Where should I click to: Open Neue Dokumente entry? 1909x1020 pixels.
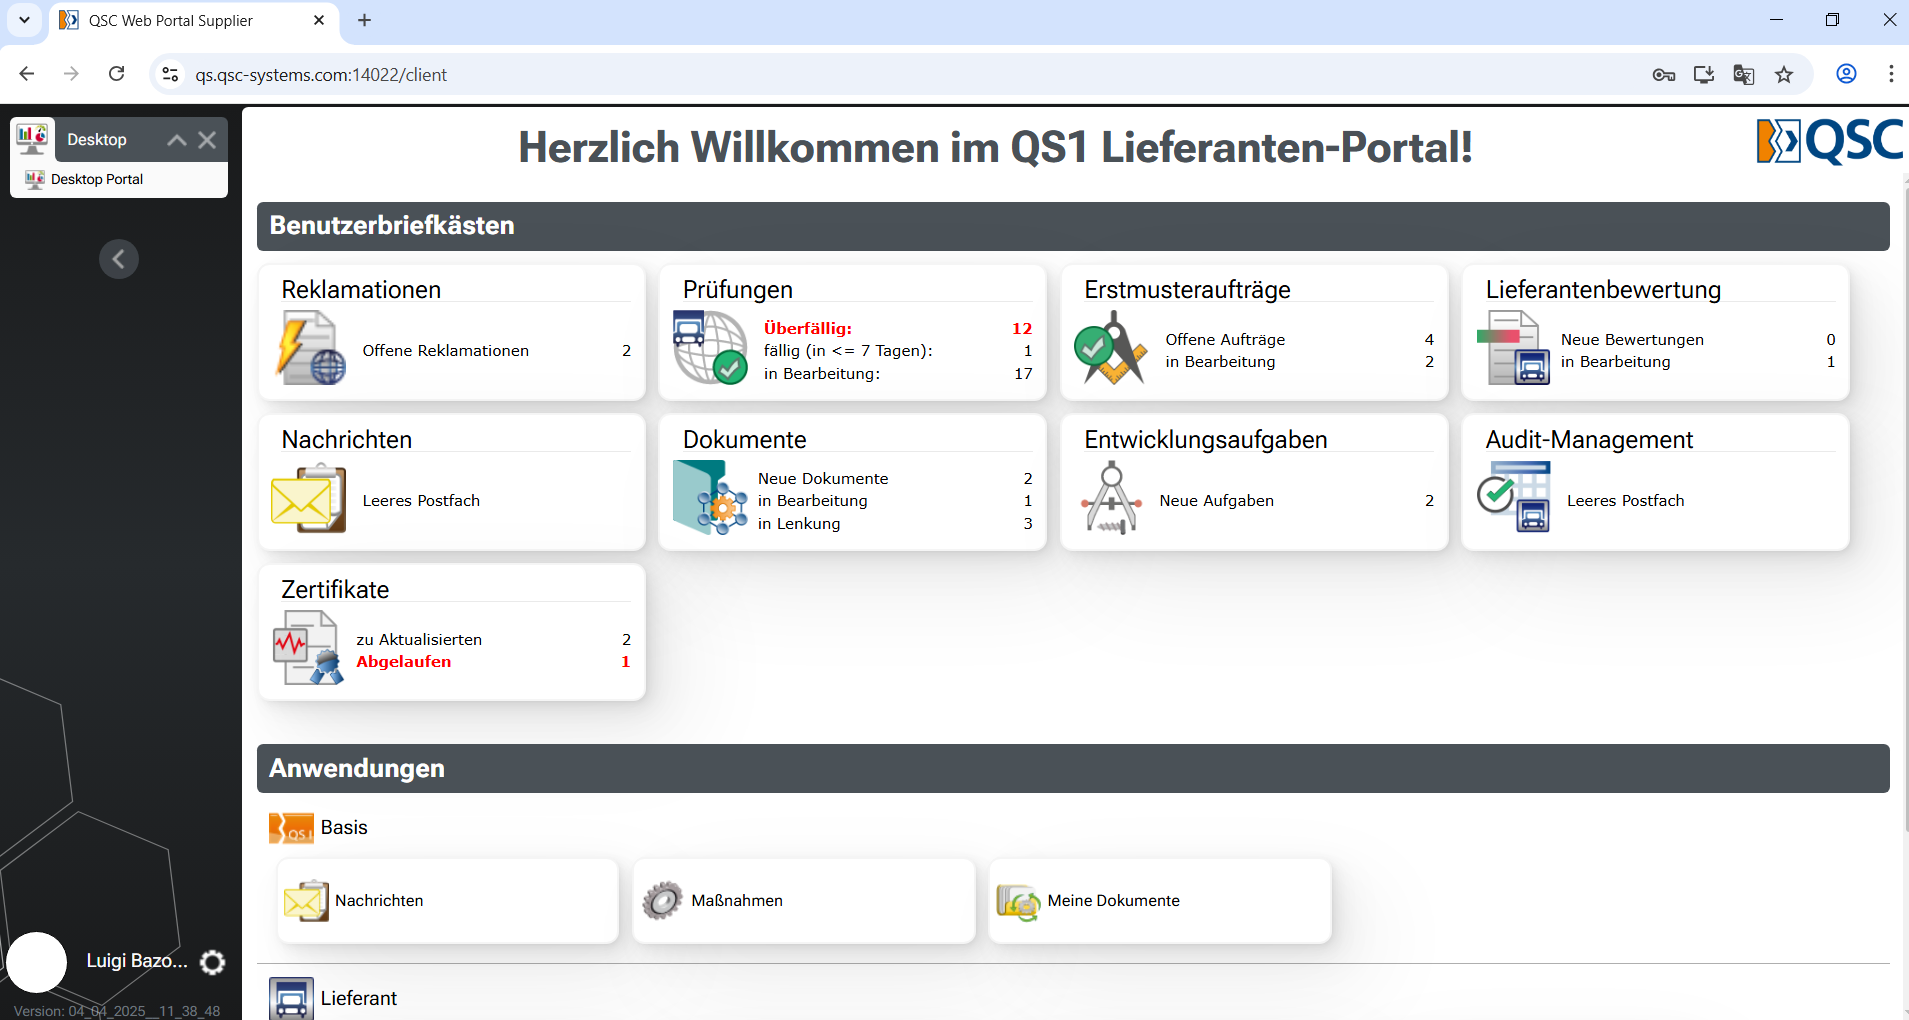[x=895, y=479]
